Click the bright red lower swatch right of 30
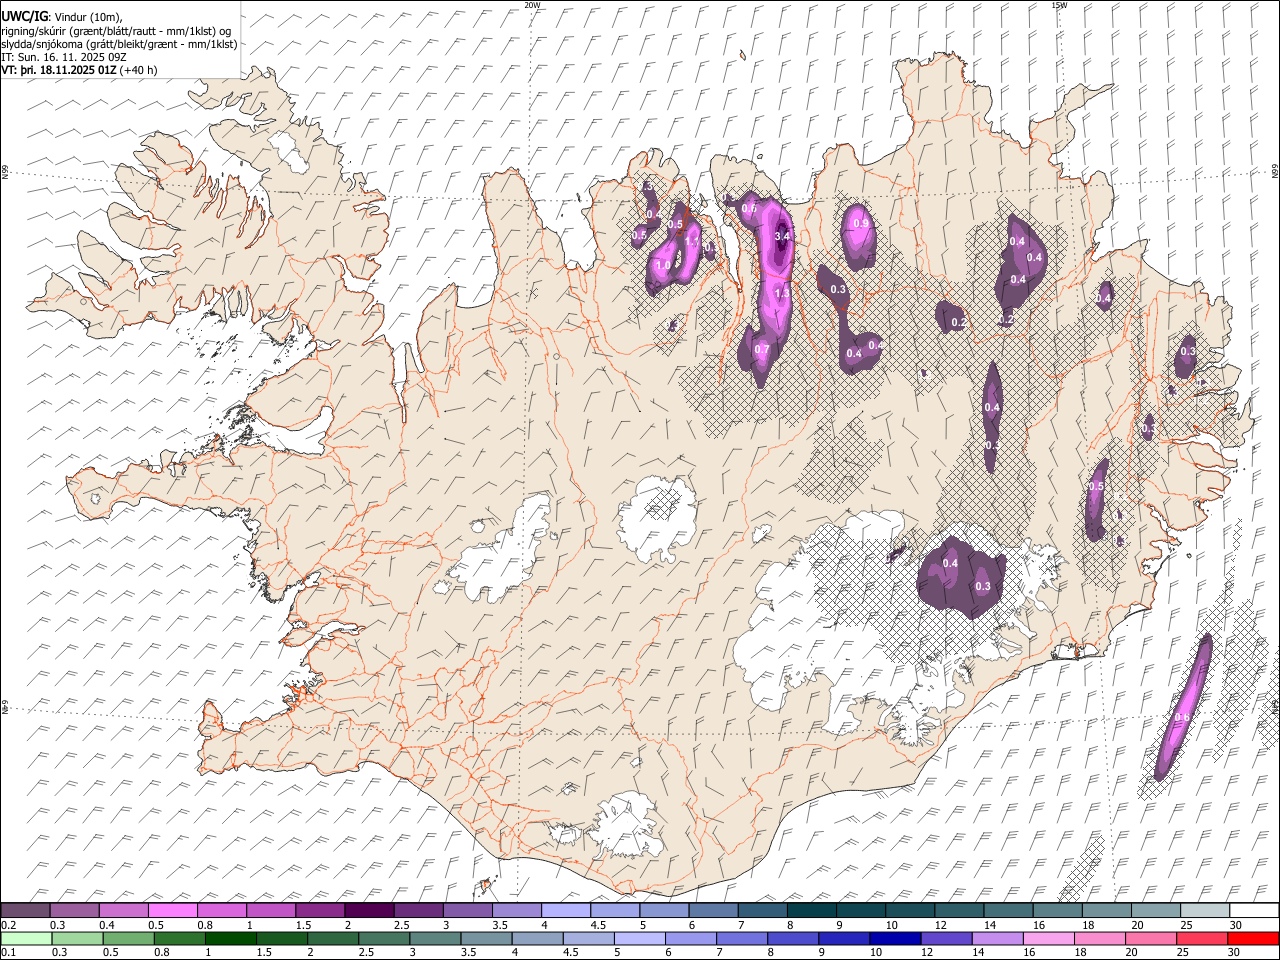The height and width of the screenshot is (960, 1280). pos(1255,938)
